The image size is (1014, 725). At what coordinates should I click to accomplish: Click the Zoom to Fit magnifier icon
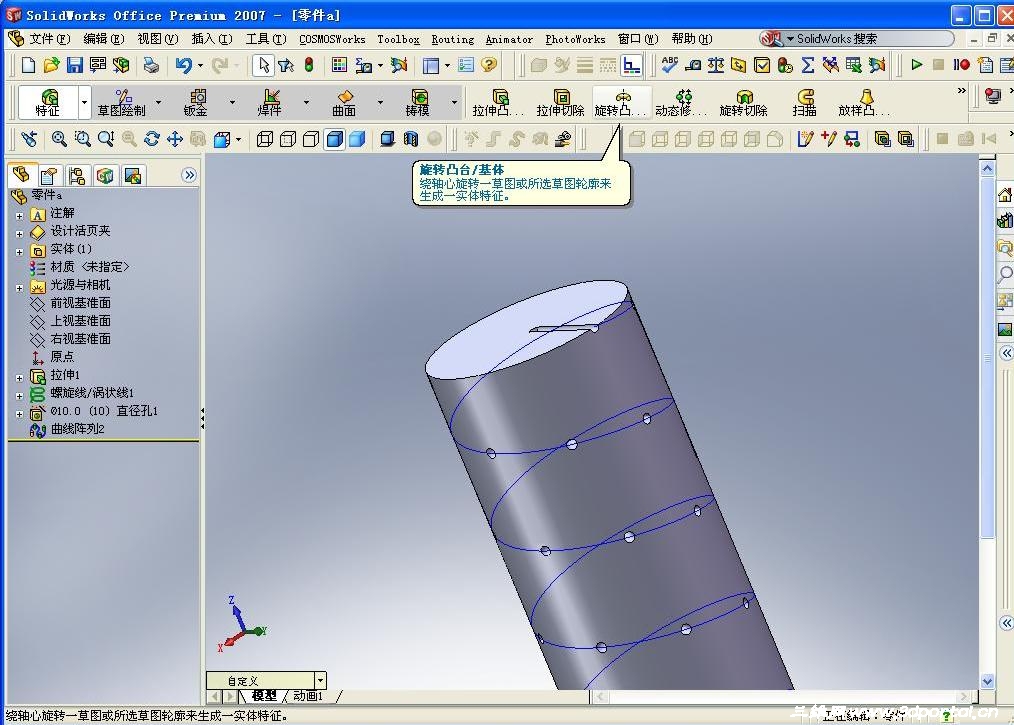tap(59, 138)
